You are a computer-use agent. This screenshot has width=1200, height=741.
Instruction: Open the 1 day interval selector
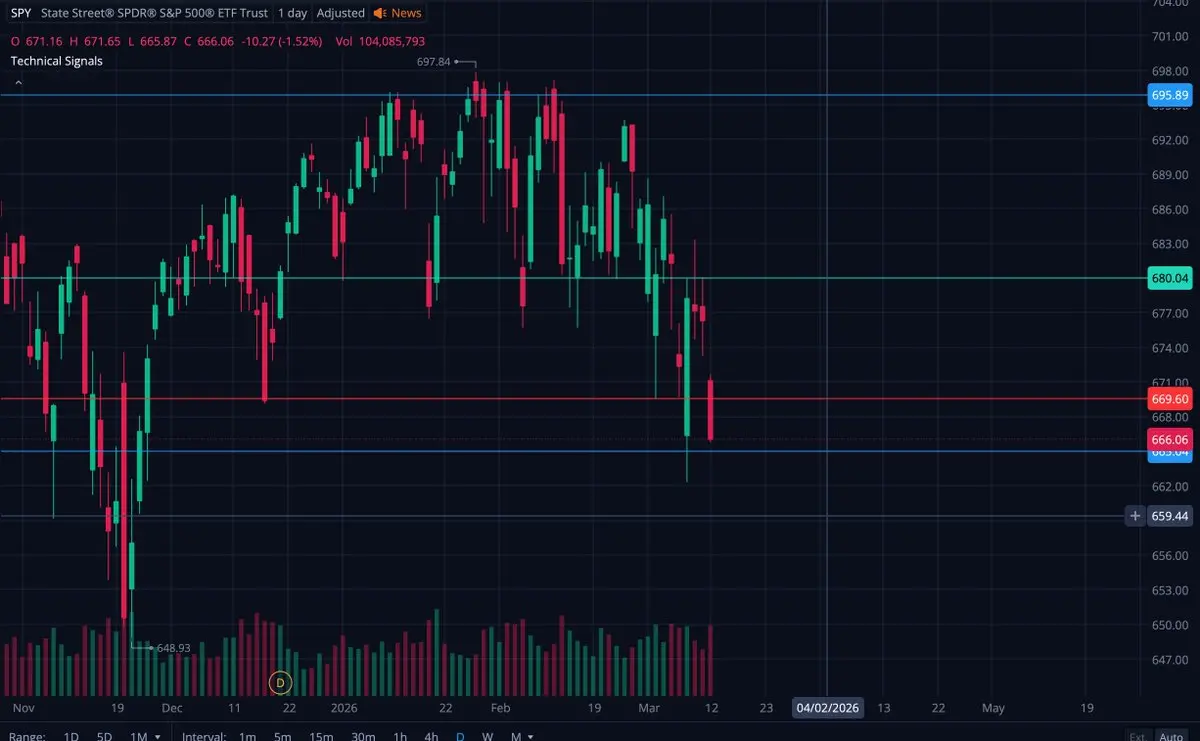pyautogui.click(x=293, y=13)
